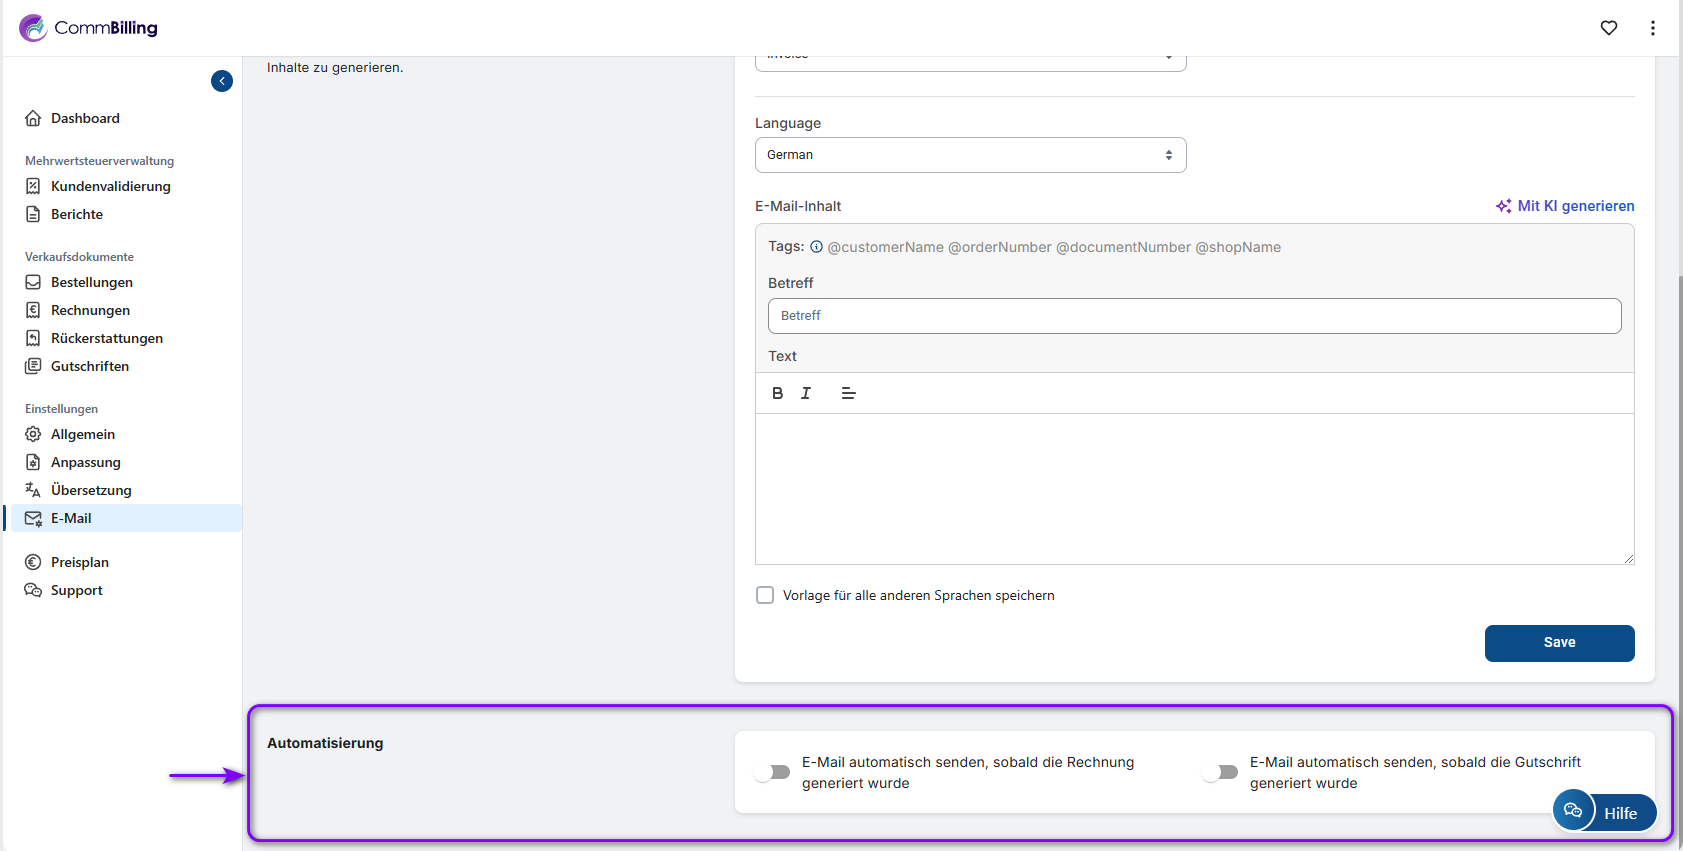This screenshot has width=1683, height=851.
Task: Enable automatic email when Rechnung is generated
Action: [773, 772]
